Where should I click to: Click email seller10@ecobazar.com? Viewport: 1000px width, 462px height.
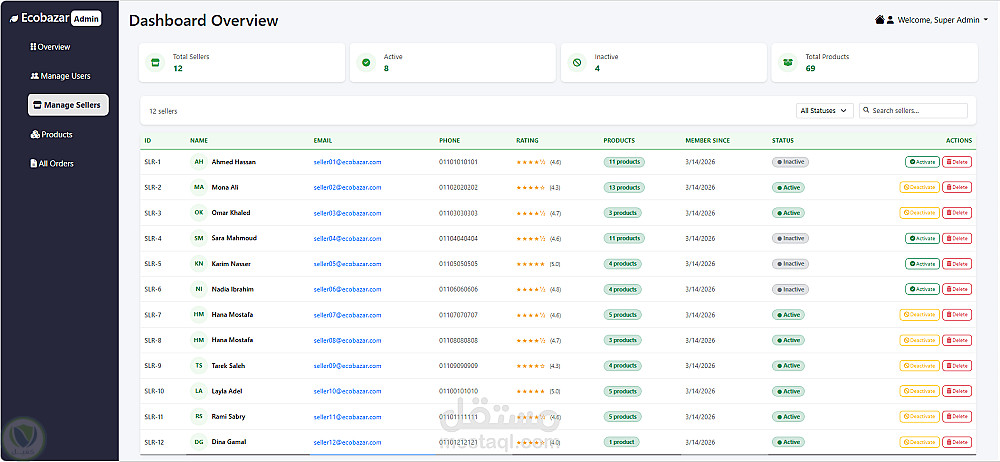tap(348, 391)
